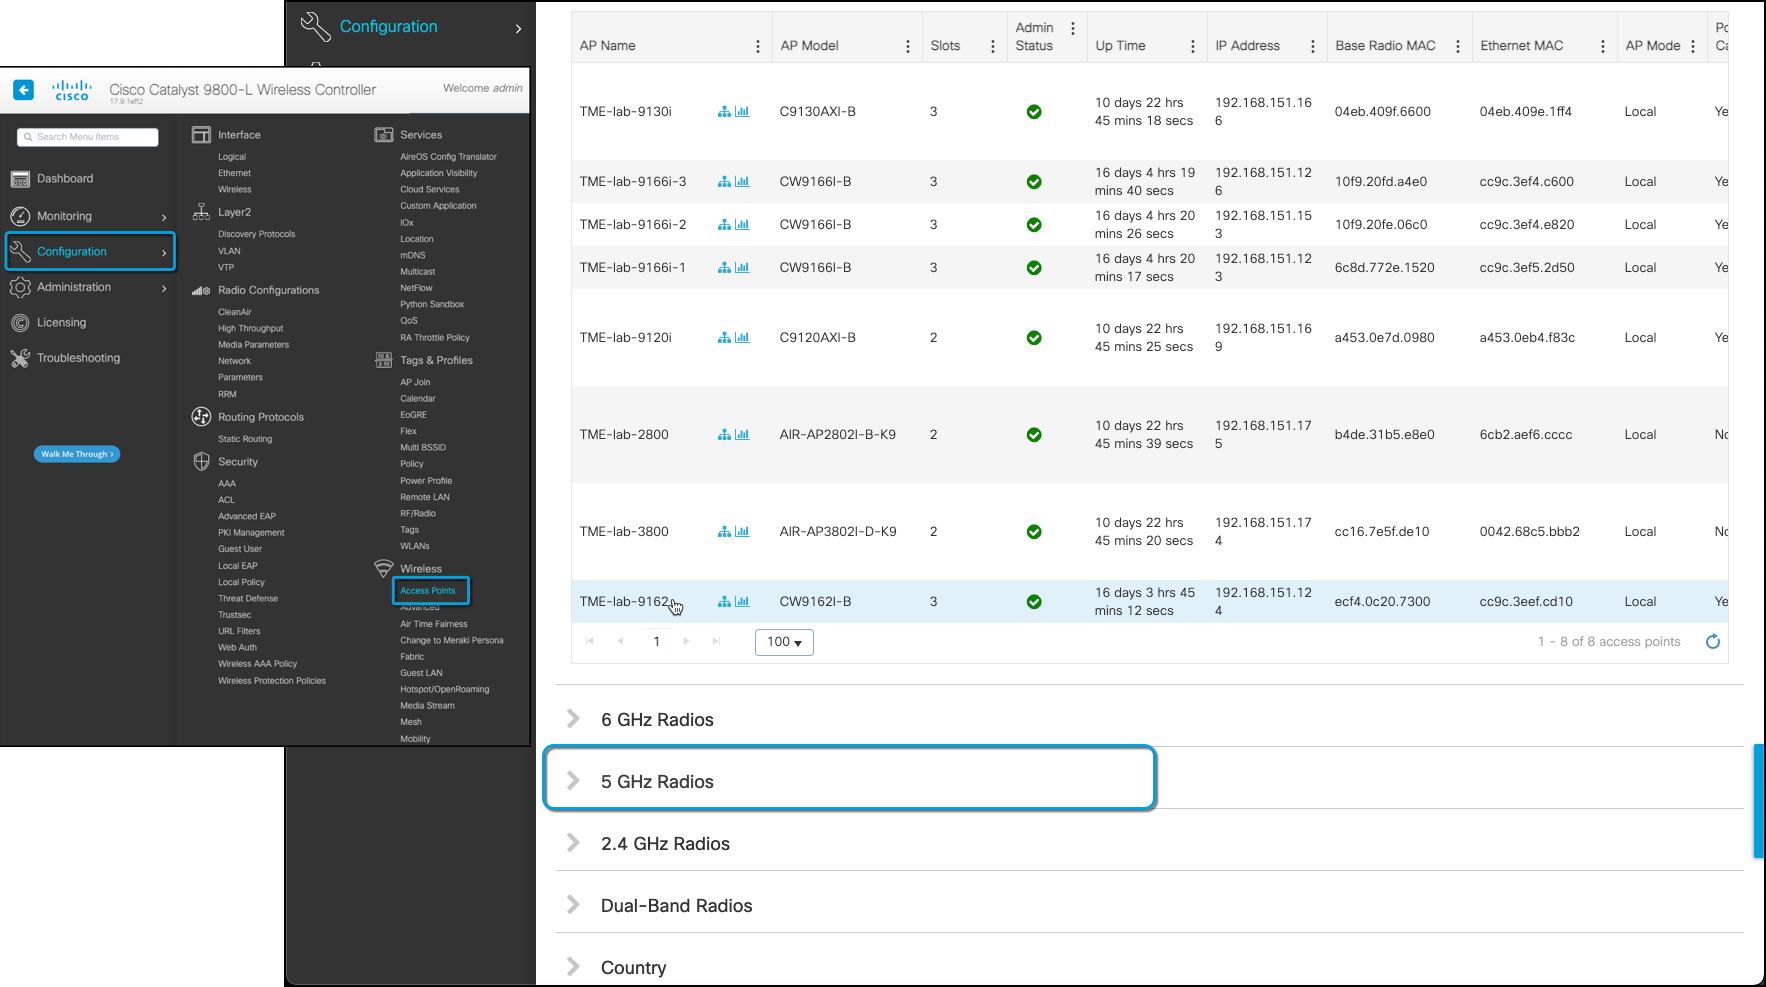Click the next page arrow in pagination
The image size is (1766, 987).
pos(686,641)
